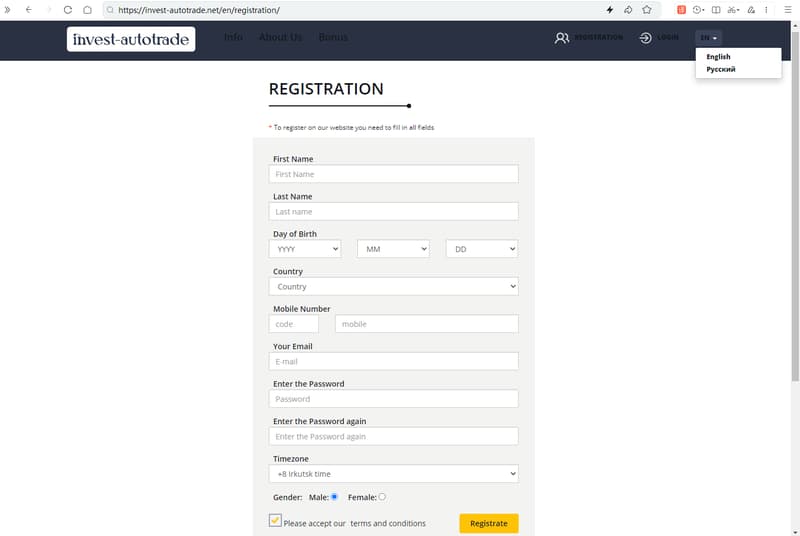
Task: Open the Timezone dropdown
Action: (394, 474)
